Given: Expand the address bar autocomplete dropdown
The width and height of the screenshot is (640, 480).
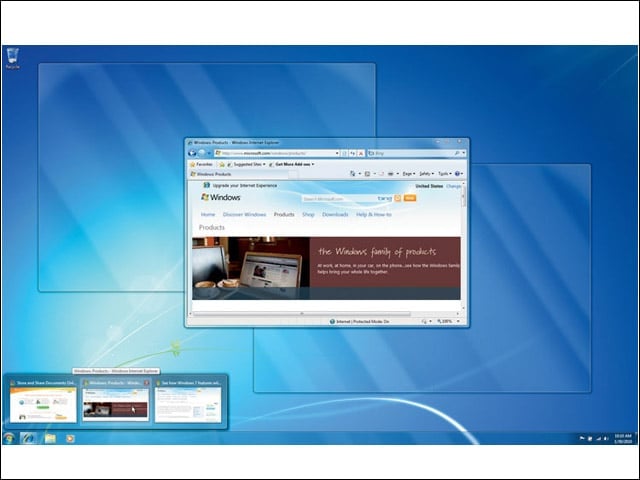Looking at the screenshot, I should (x=337, y=153).
